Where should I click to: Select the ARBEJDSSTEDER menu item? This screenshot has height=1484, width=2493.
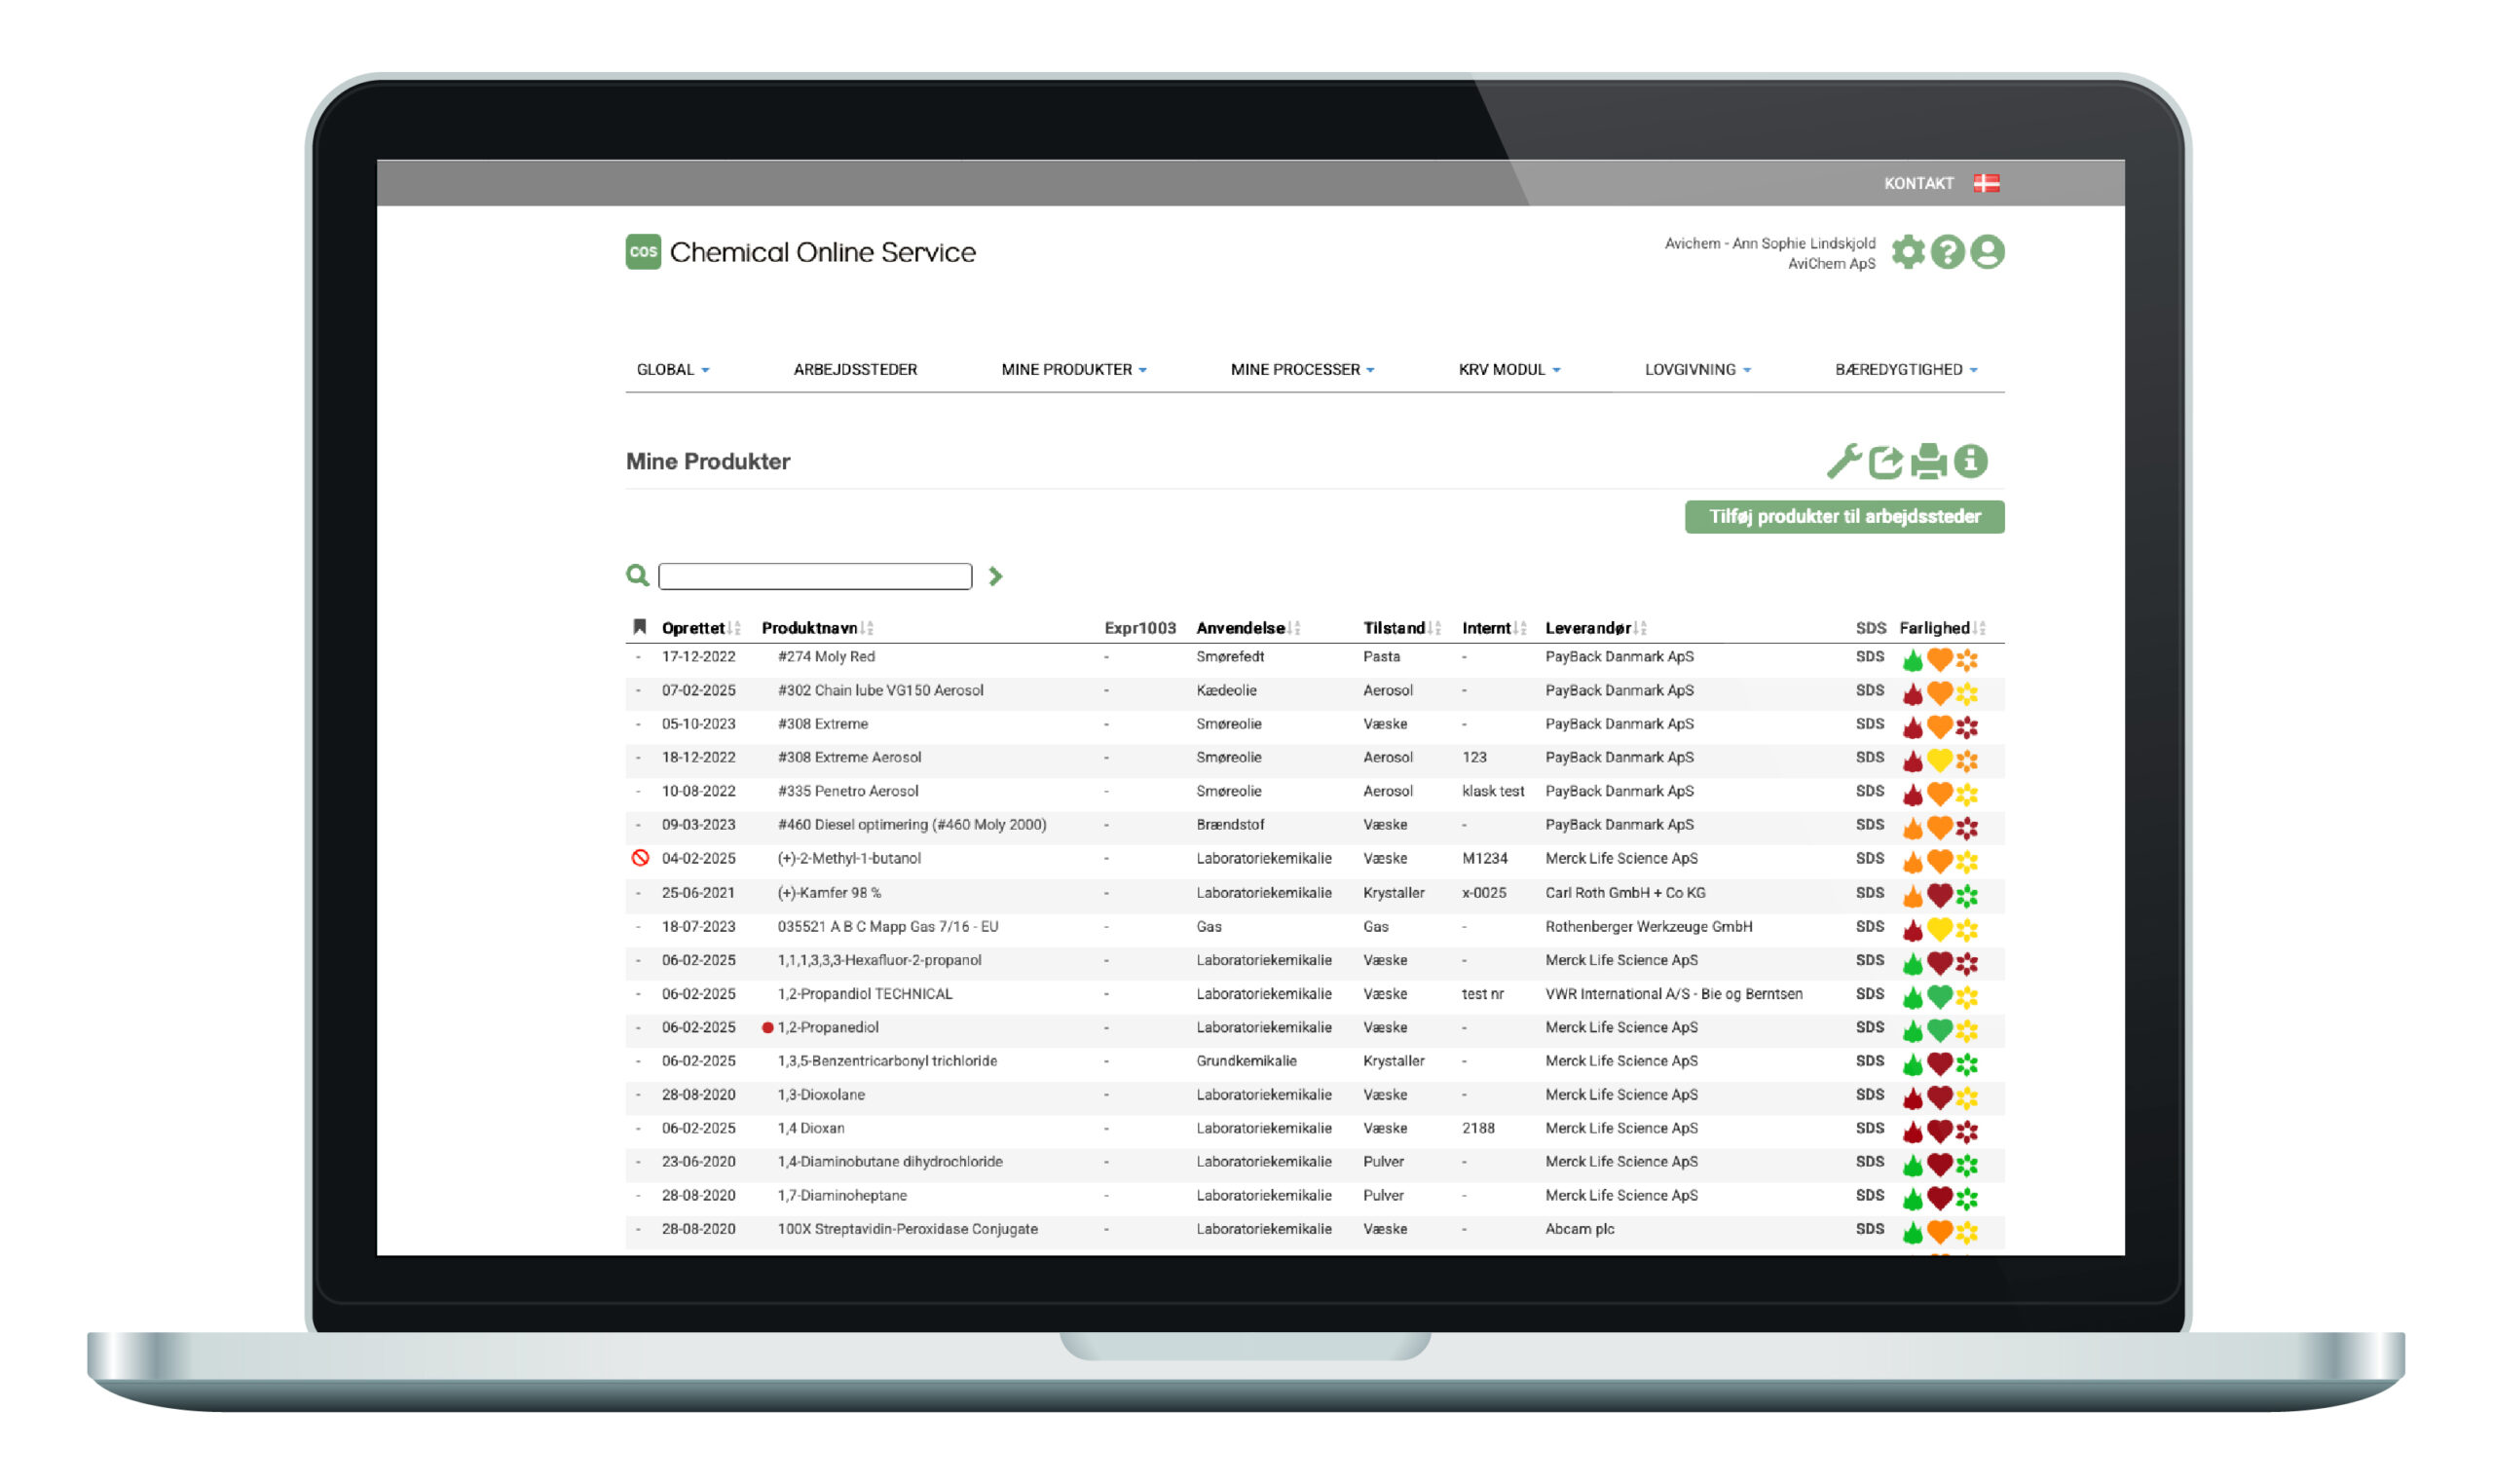(x=855, y=370)
